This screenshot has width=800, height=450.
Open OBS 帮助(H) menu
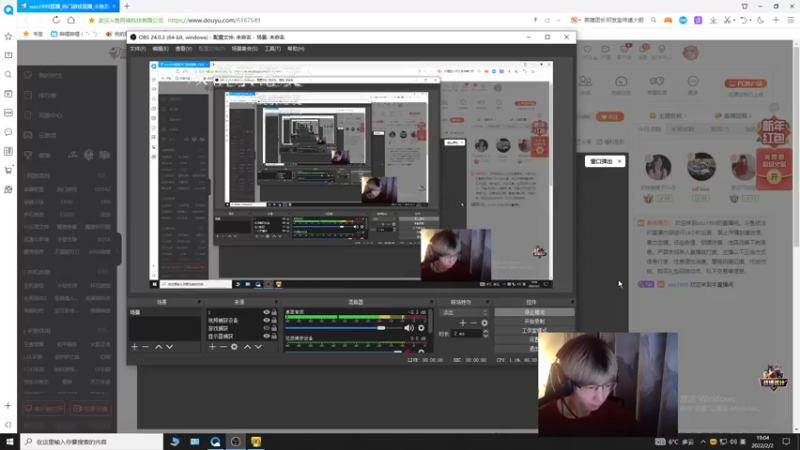tap(296, 49)
